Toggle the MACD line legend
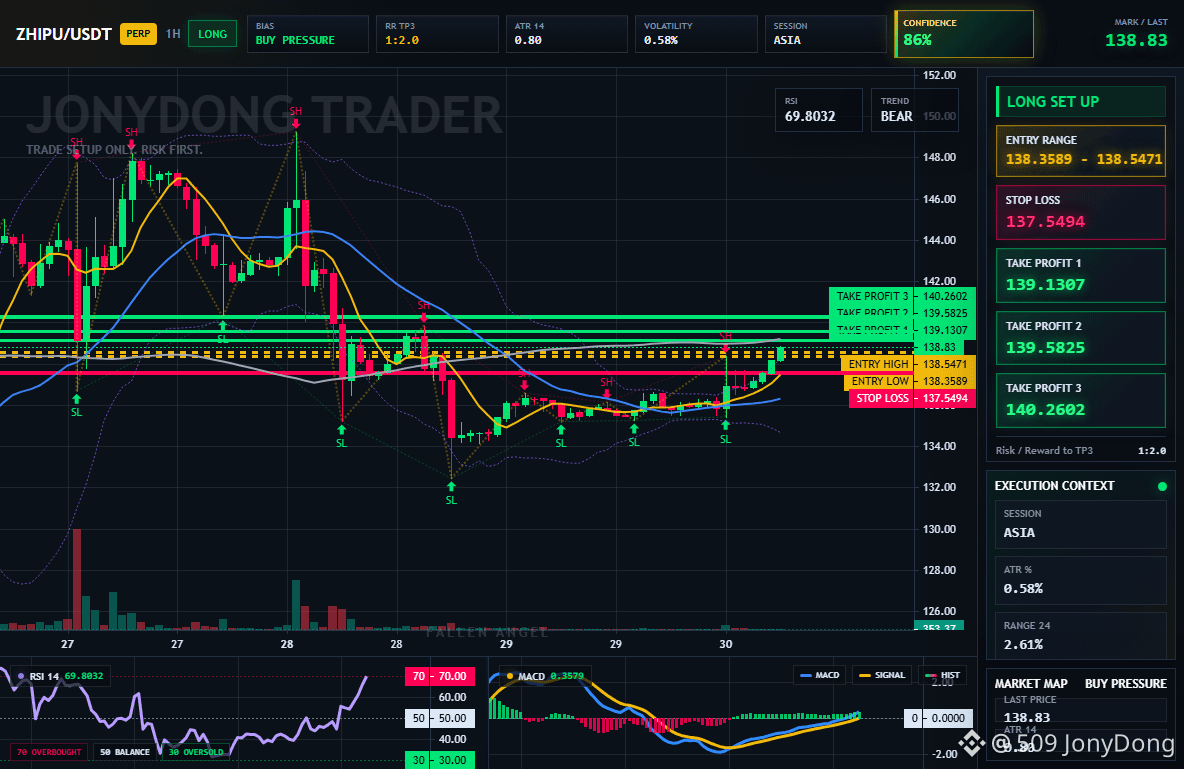Screen dimensions: 1184x769 tap(820, 675)
